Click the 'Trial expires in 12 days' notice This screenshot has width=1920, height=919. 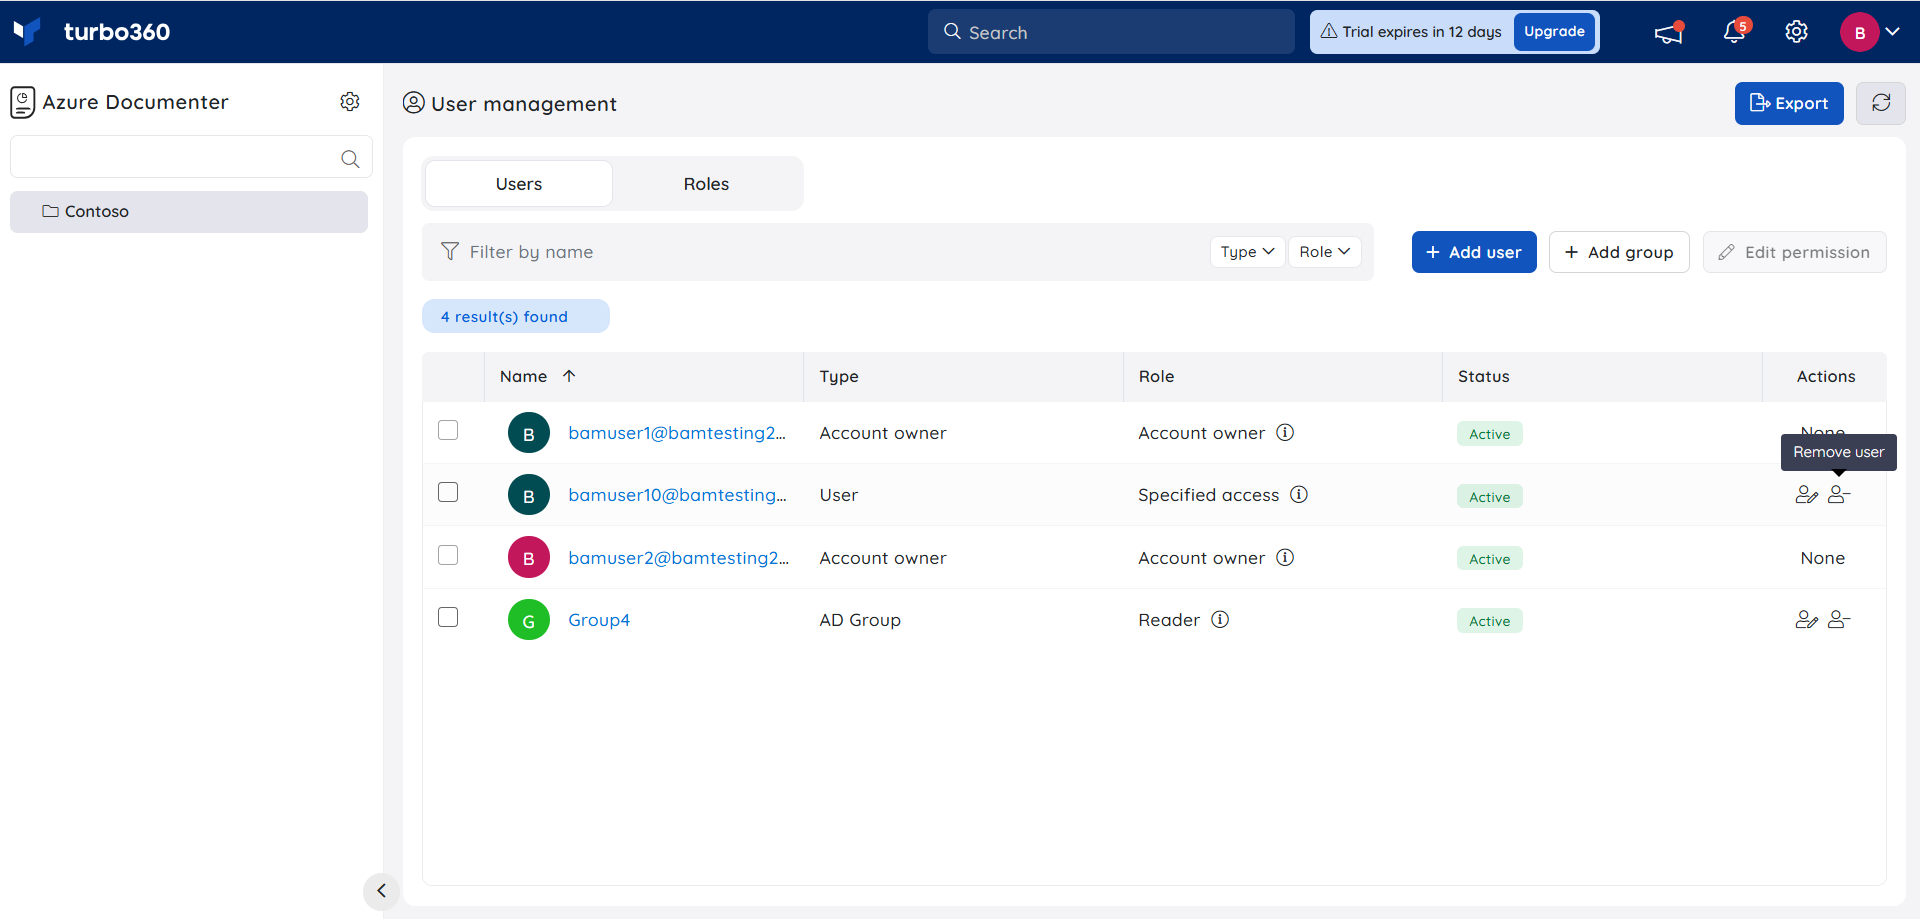[1411, 32]
